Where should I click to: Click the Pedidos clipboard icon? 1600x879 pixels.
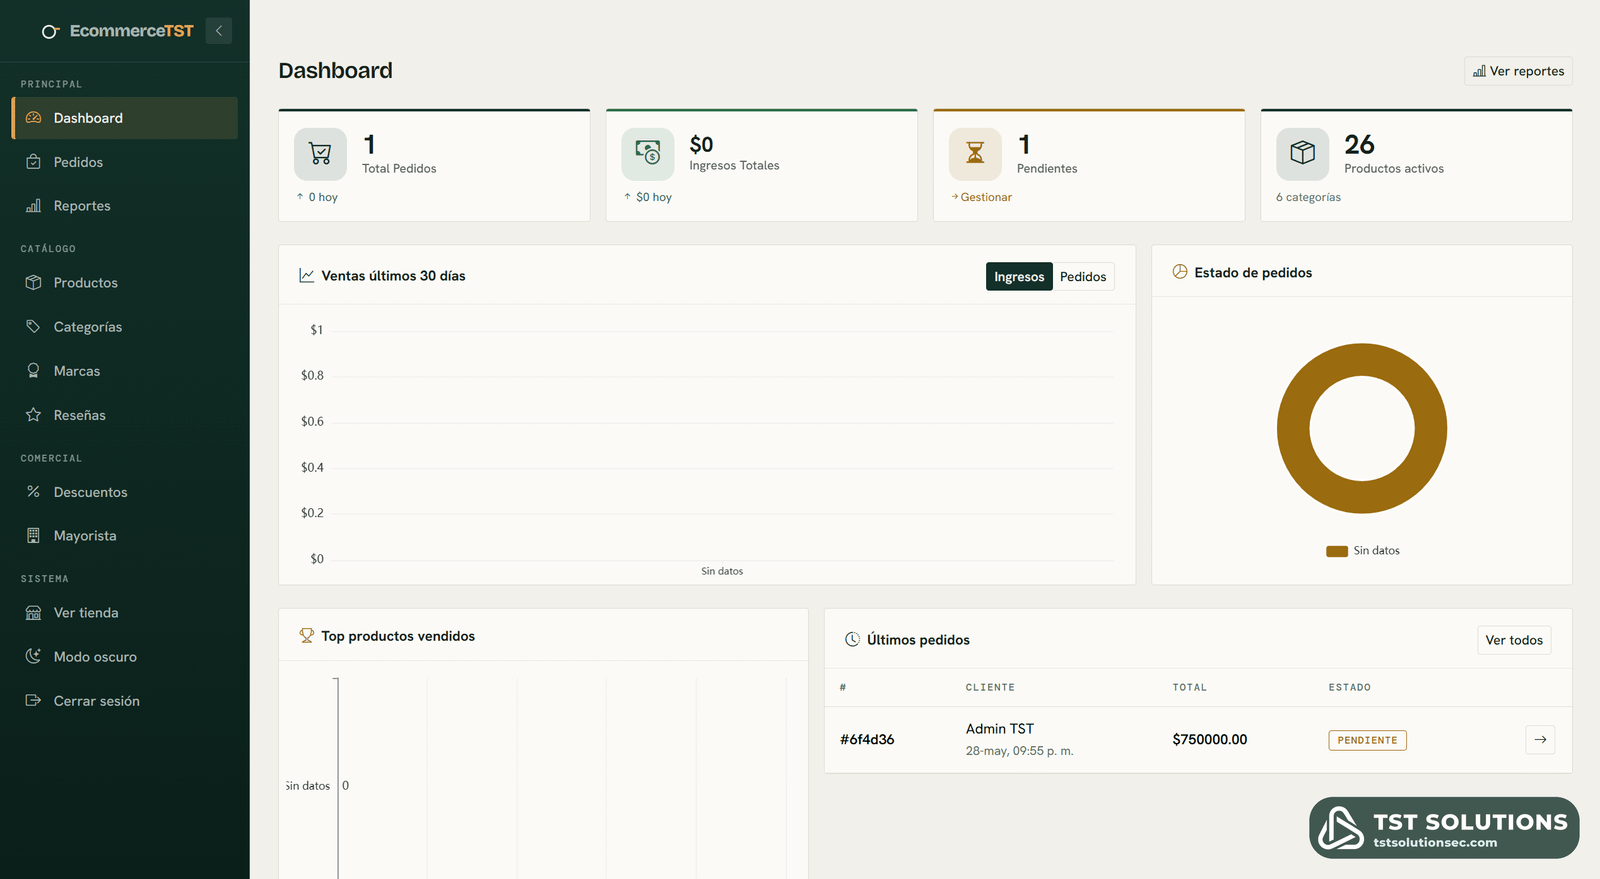point(33,162)
